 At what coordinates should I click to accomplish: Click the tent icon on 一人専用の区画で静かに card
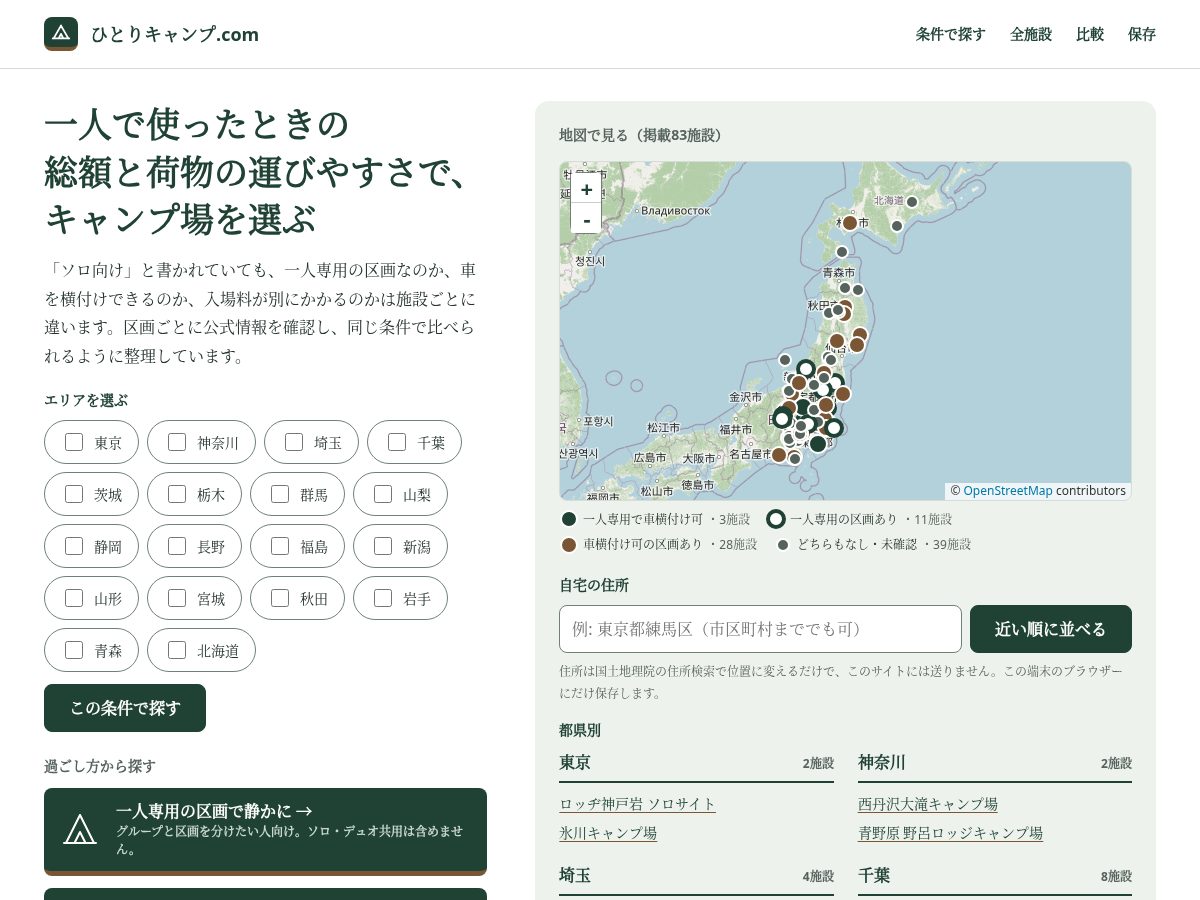click(80, 829)
